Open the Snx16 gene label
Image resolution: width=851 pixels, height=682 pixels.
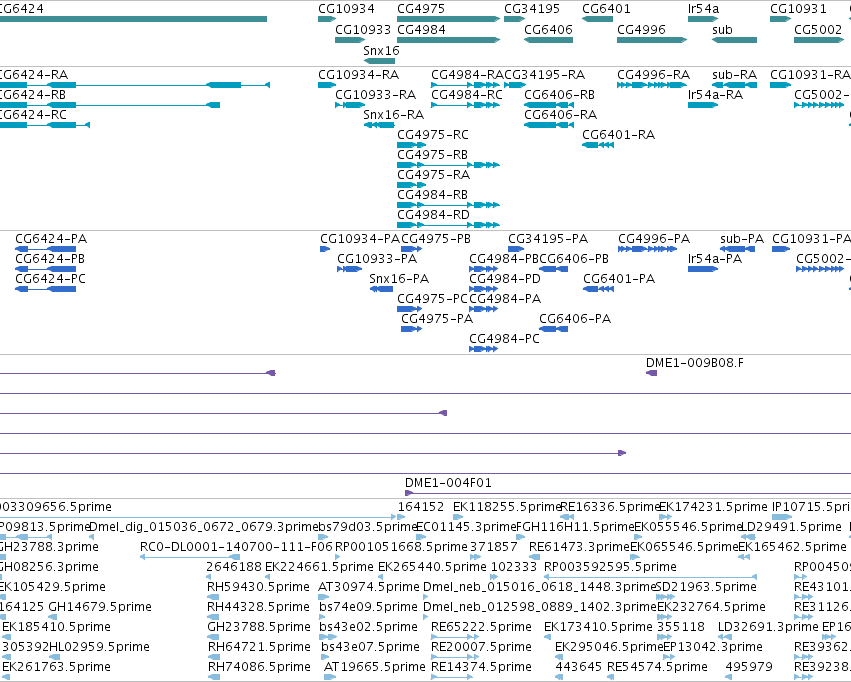click(x=381, y=50)
